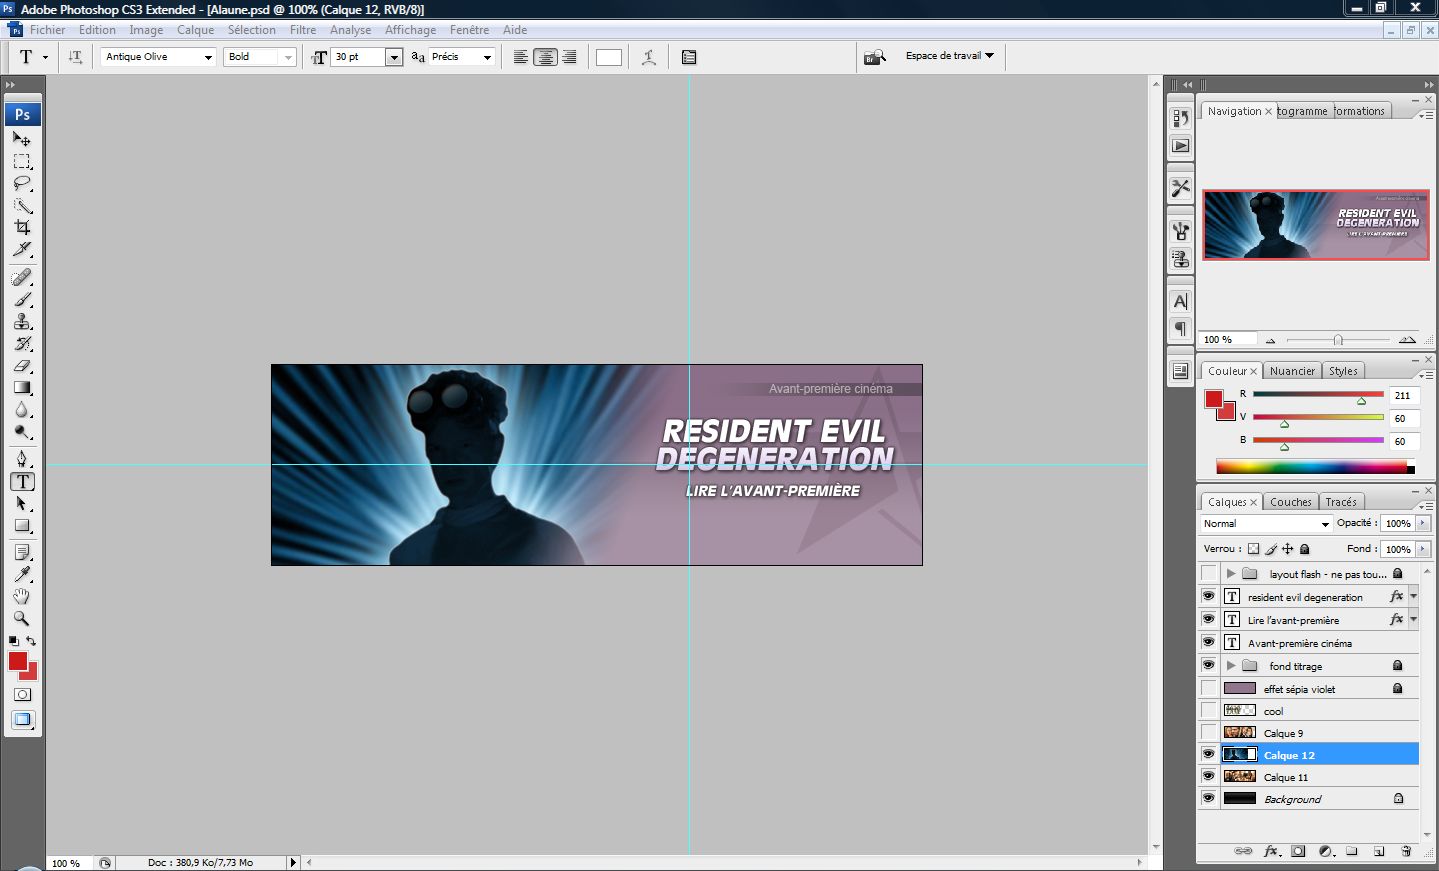Screen dimensions: 1439x871
Task: Expand the fond titrage layer group
Action: coord(1231,665)
